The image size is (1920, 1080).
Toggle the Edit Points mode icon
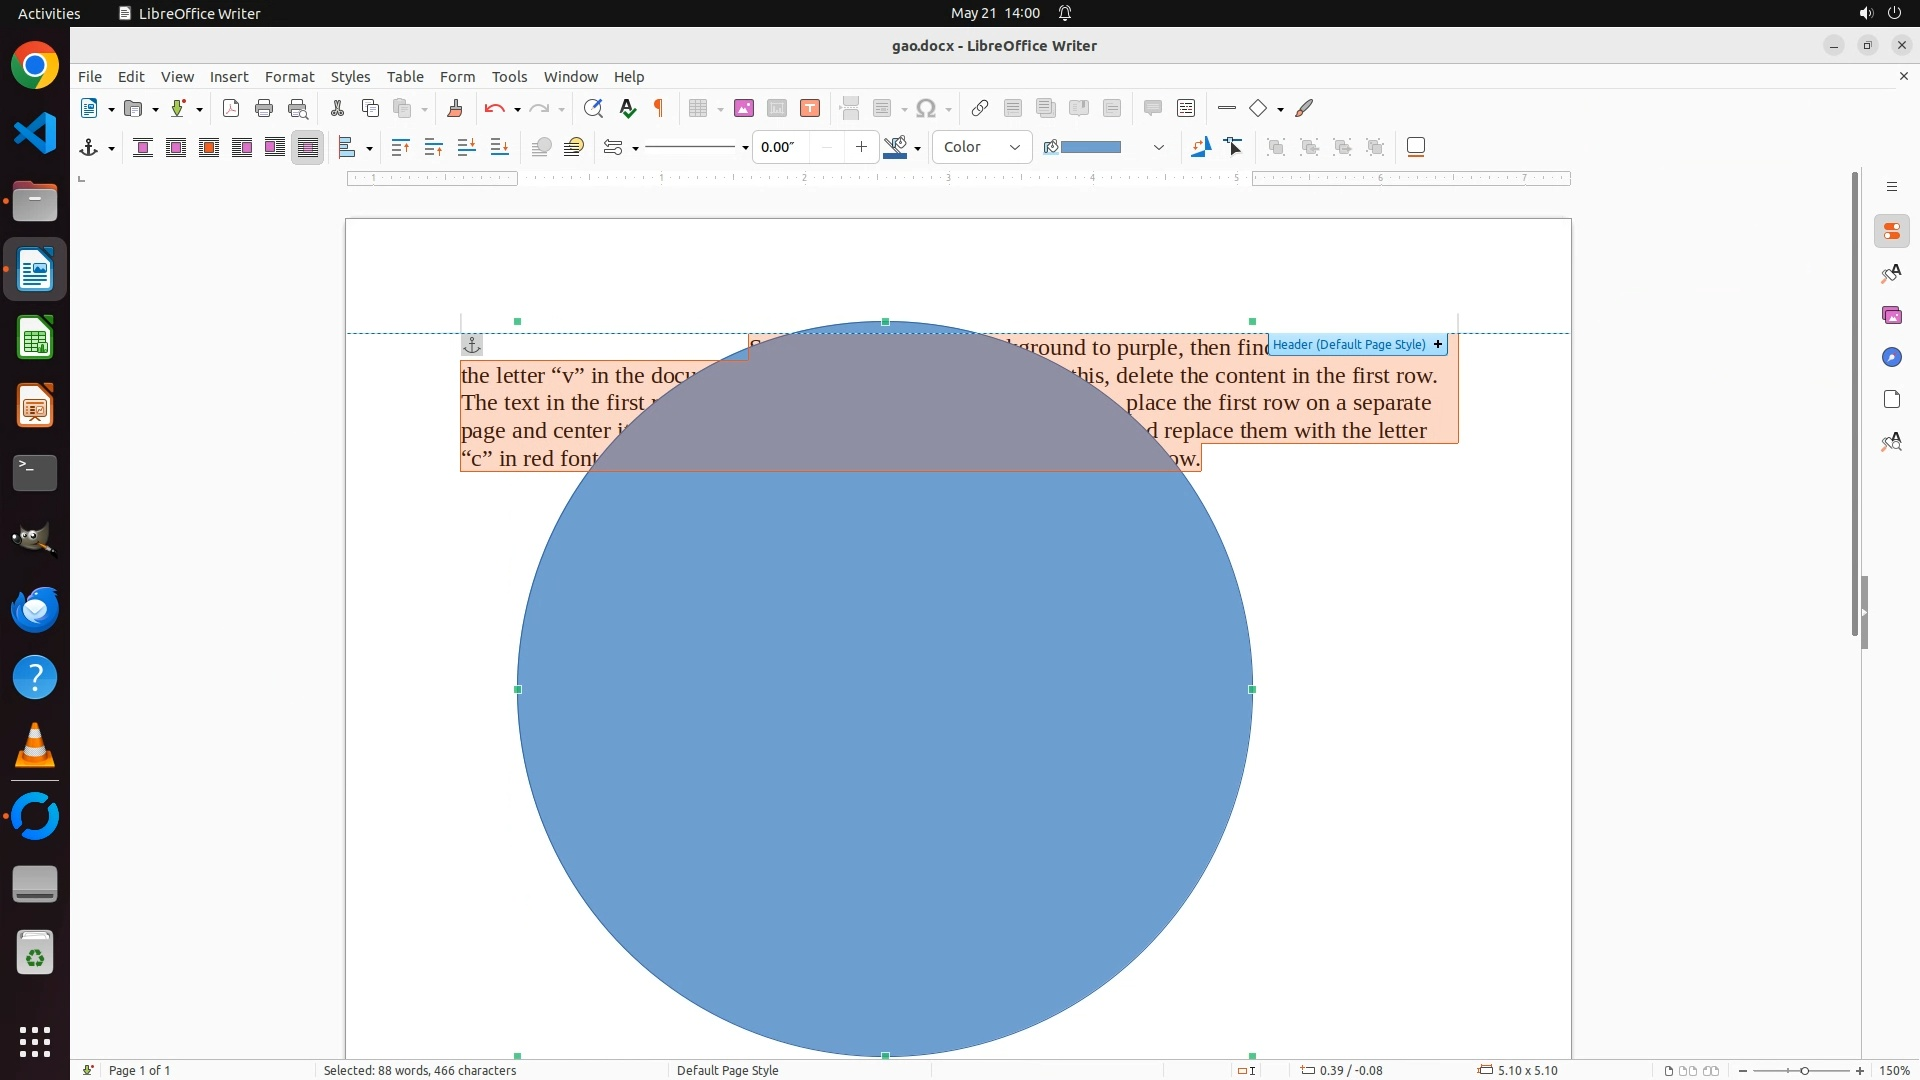tap(1234, 147)
